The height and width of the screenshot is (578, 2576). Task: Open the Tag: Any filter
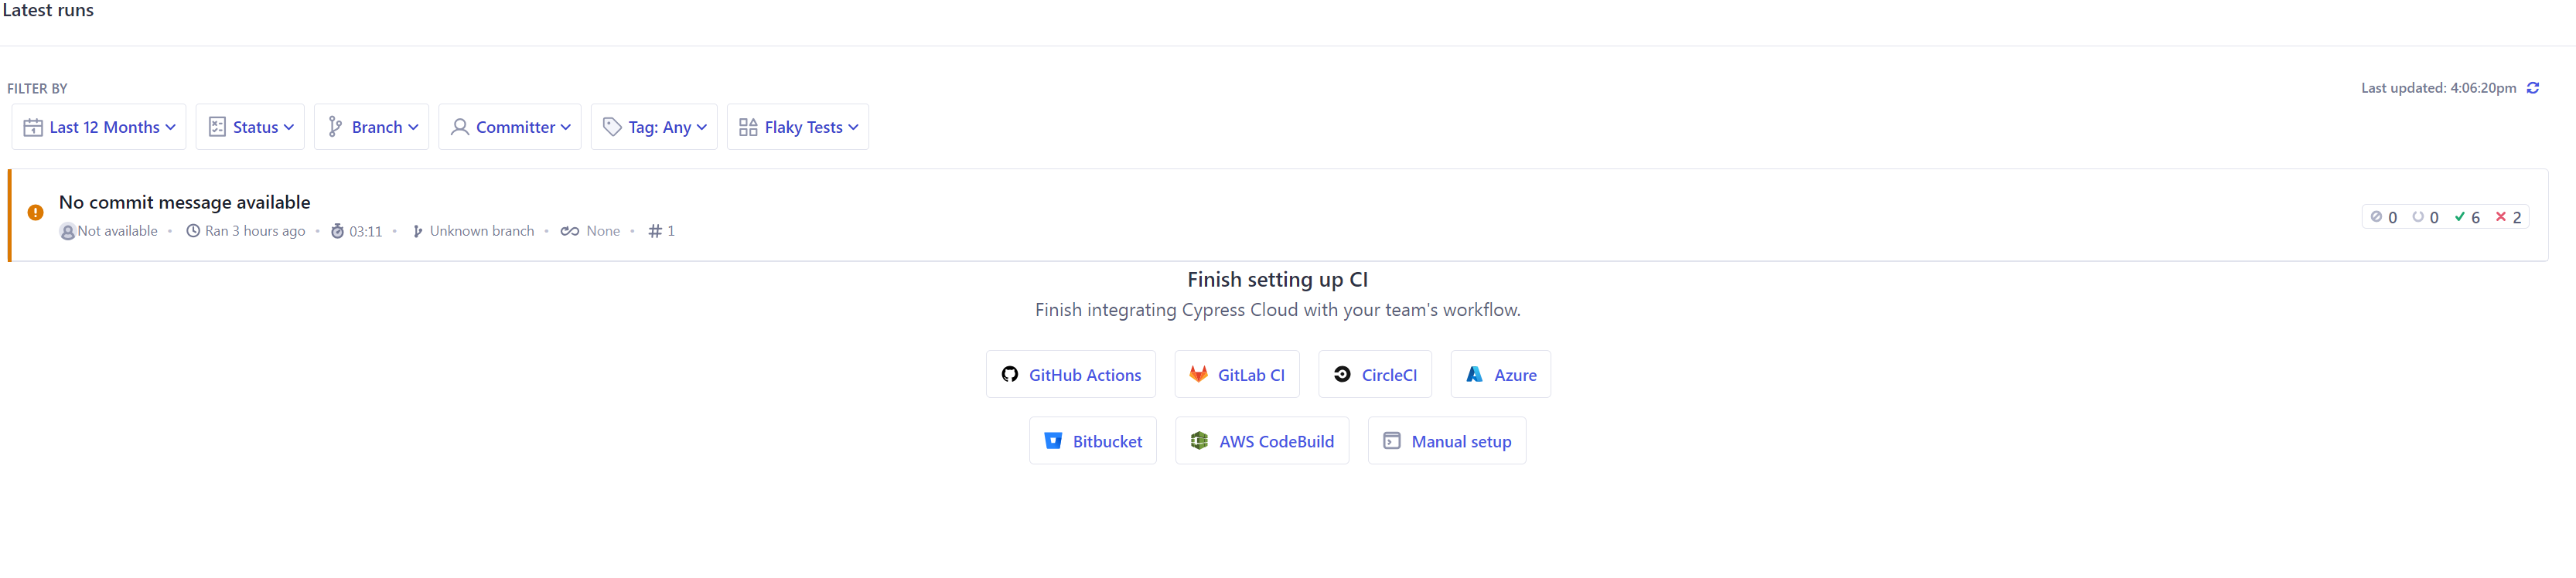(654, 127)
